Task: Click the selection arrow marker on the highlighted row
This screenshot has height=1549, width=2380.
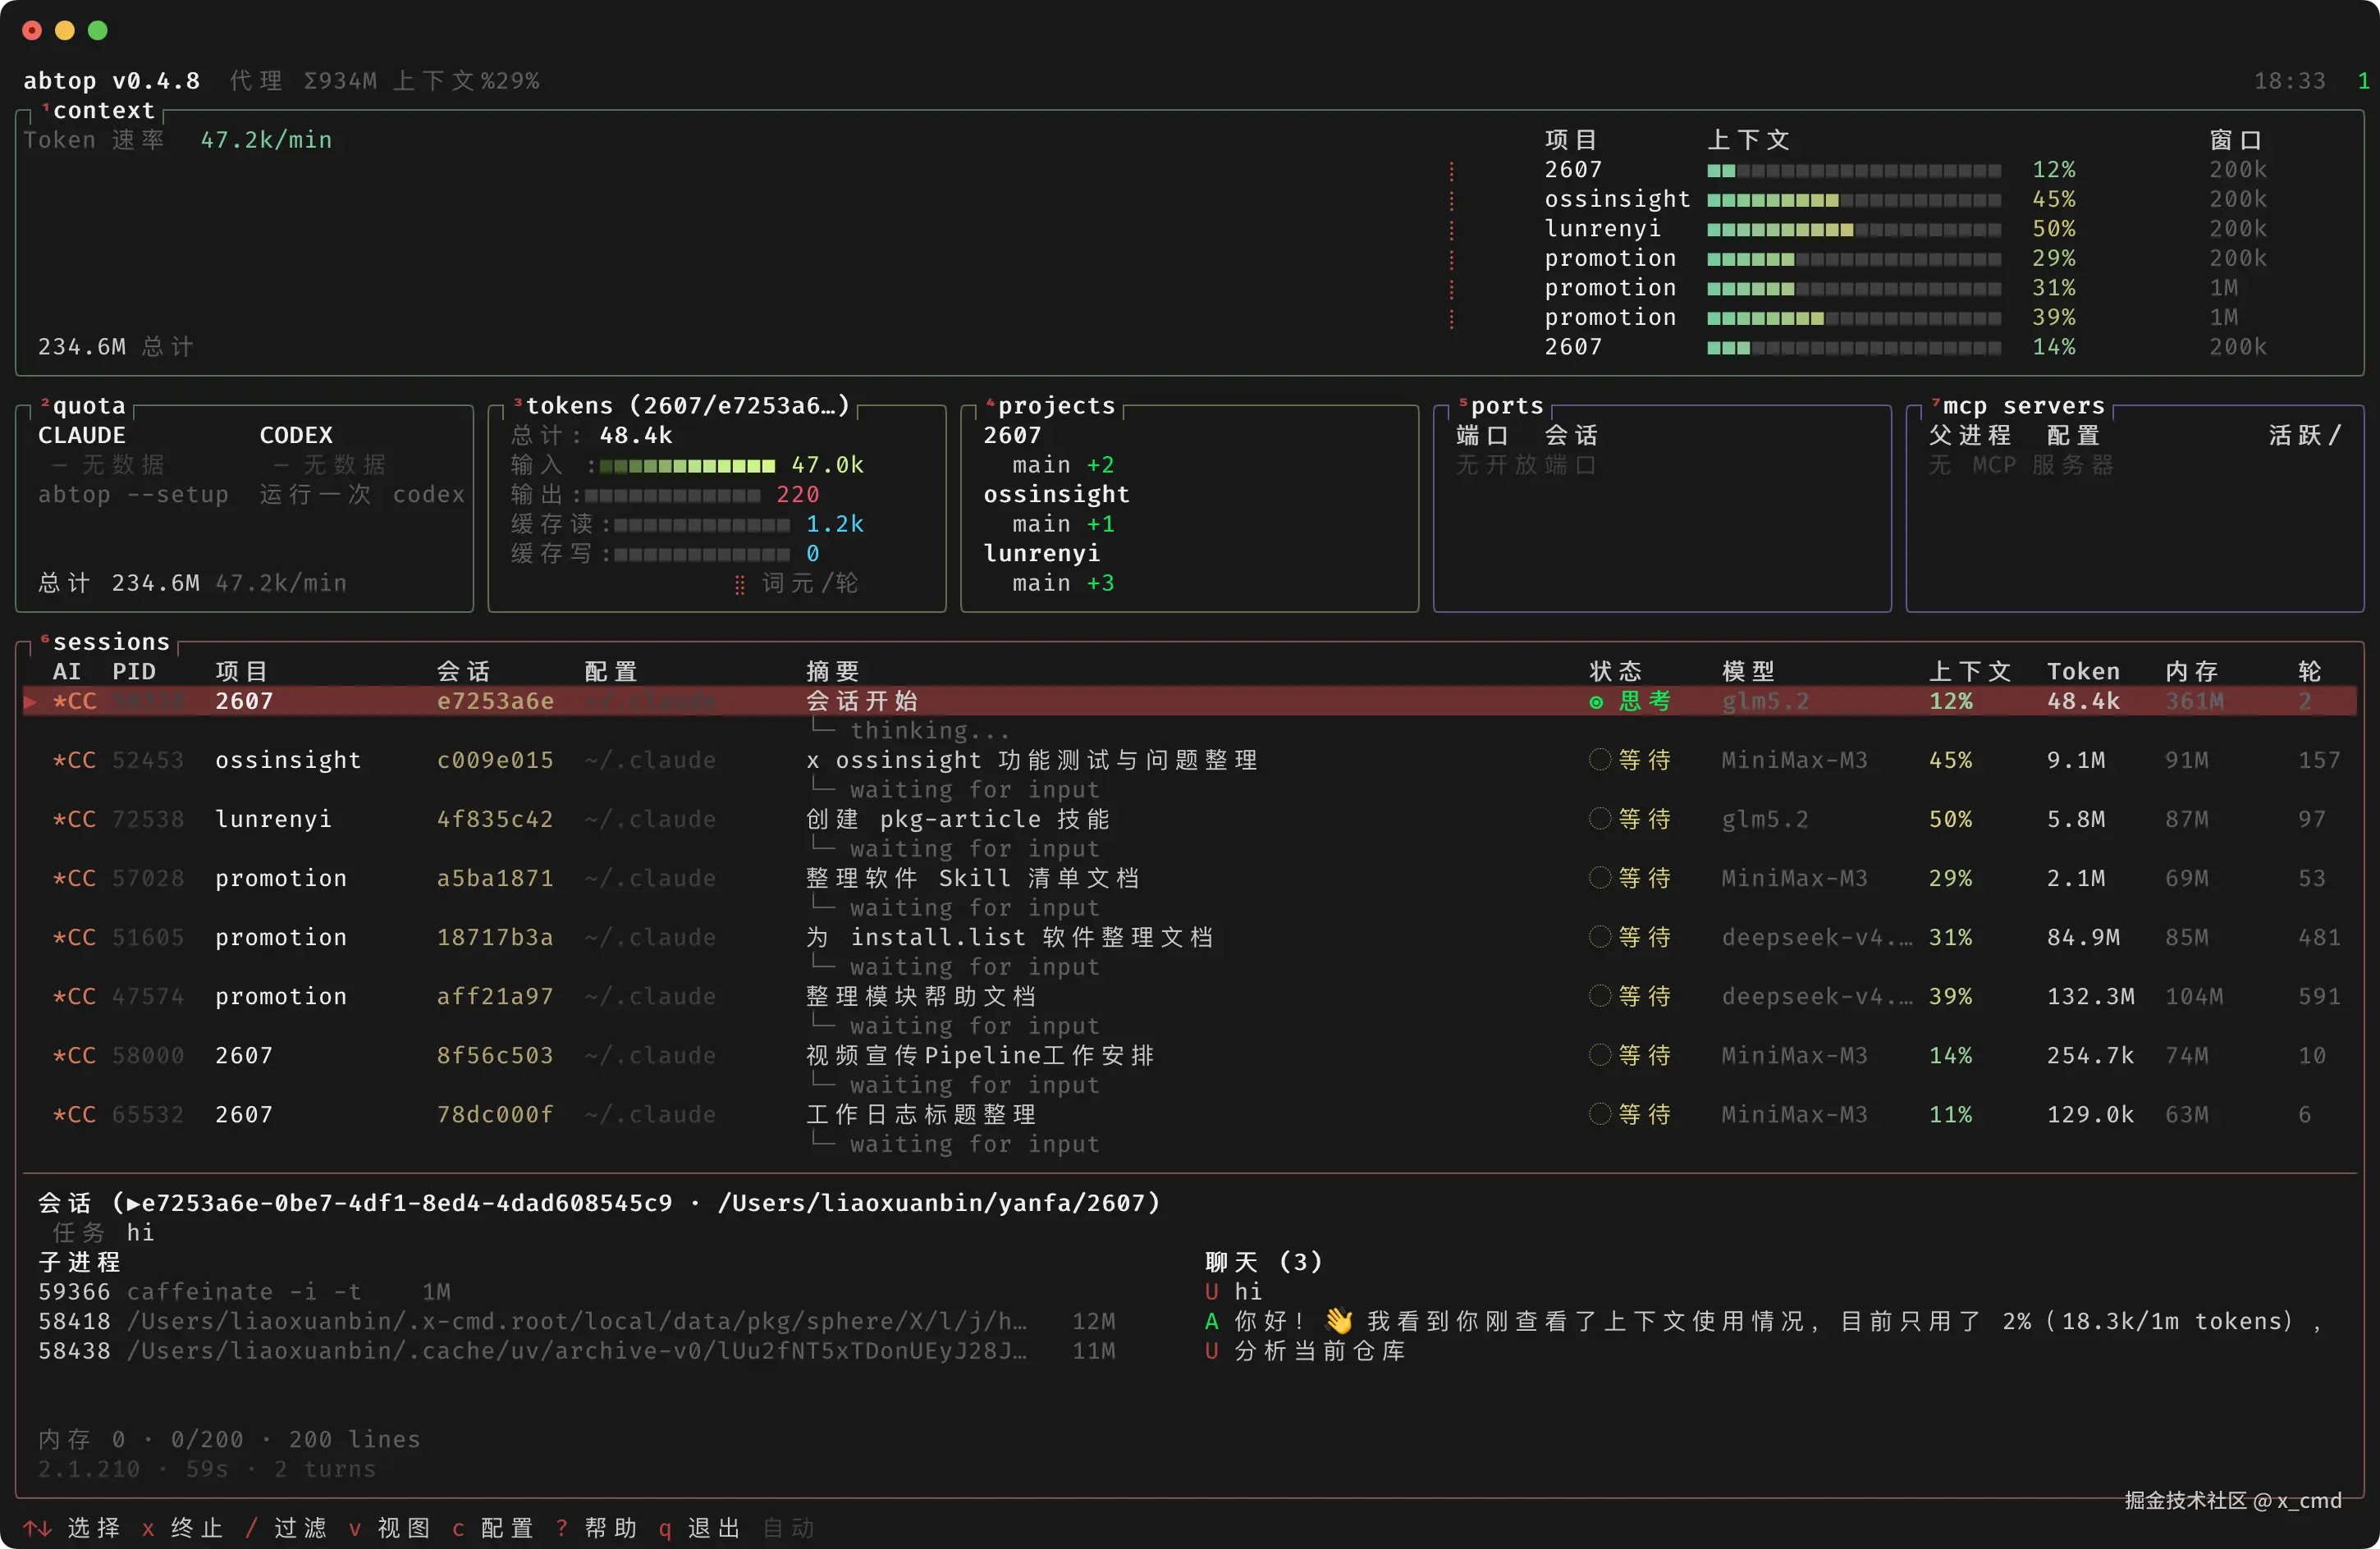Action: click(31, 702)
